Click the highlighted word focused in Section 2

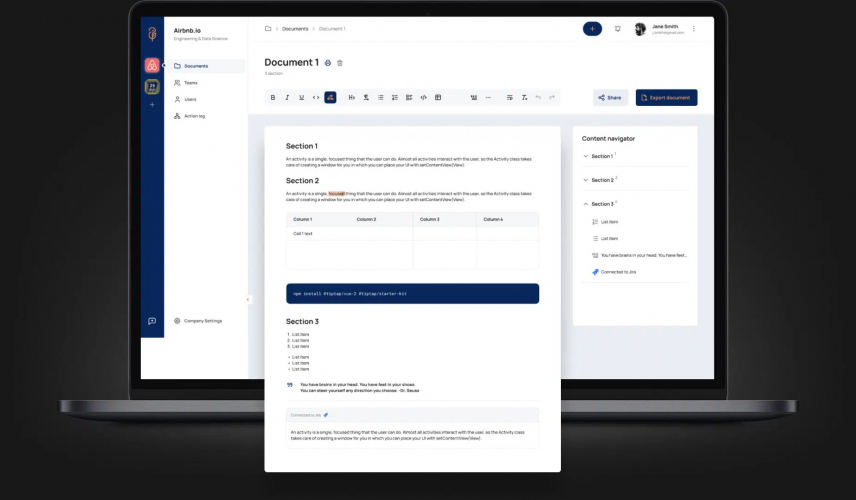pos(336,194)
